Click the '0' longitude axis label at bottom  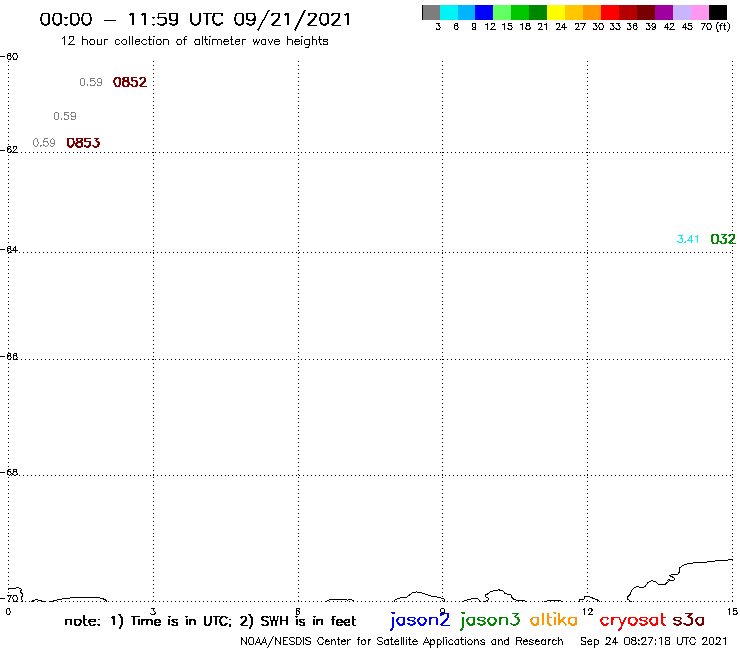click(8, 612)
